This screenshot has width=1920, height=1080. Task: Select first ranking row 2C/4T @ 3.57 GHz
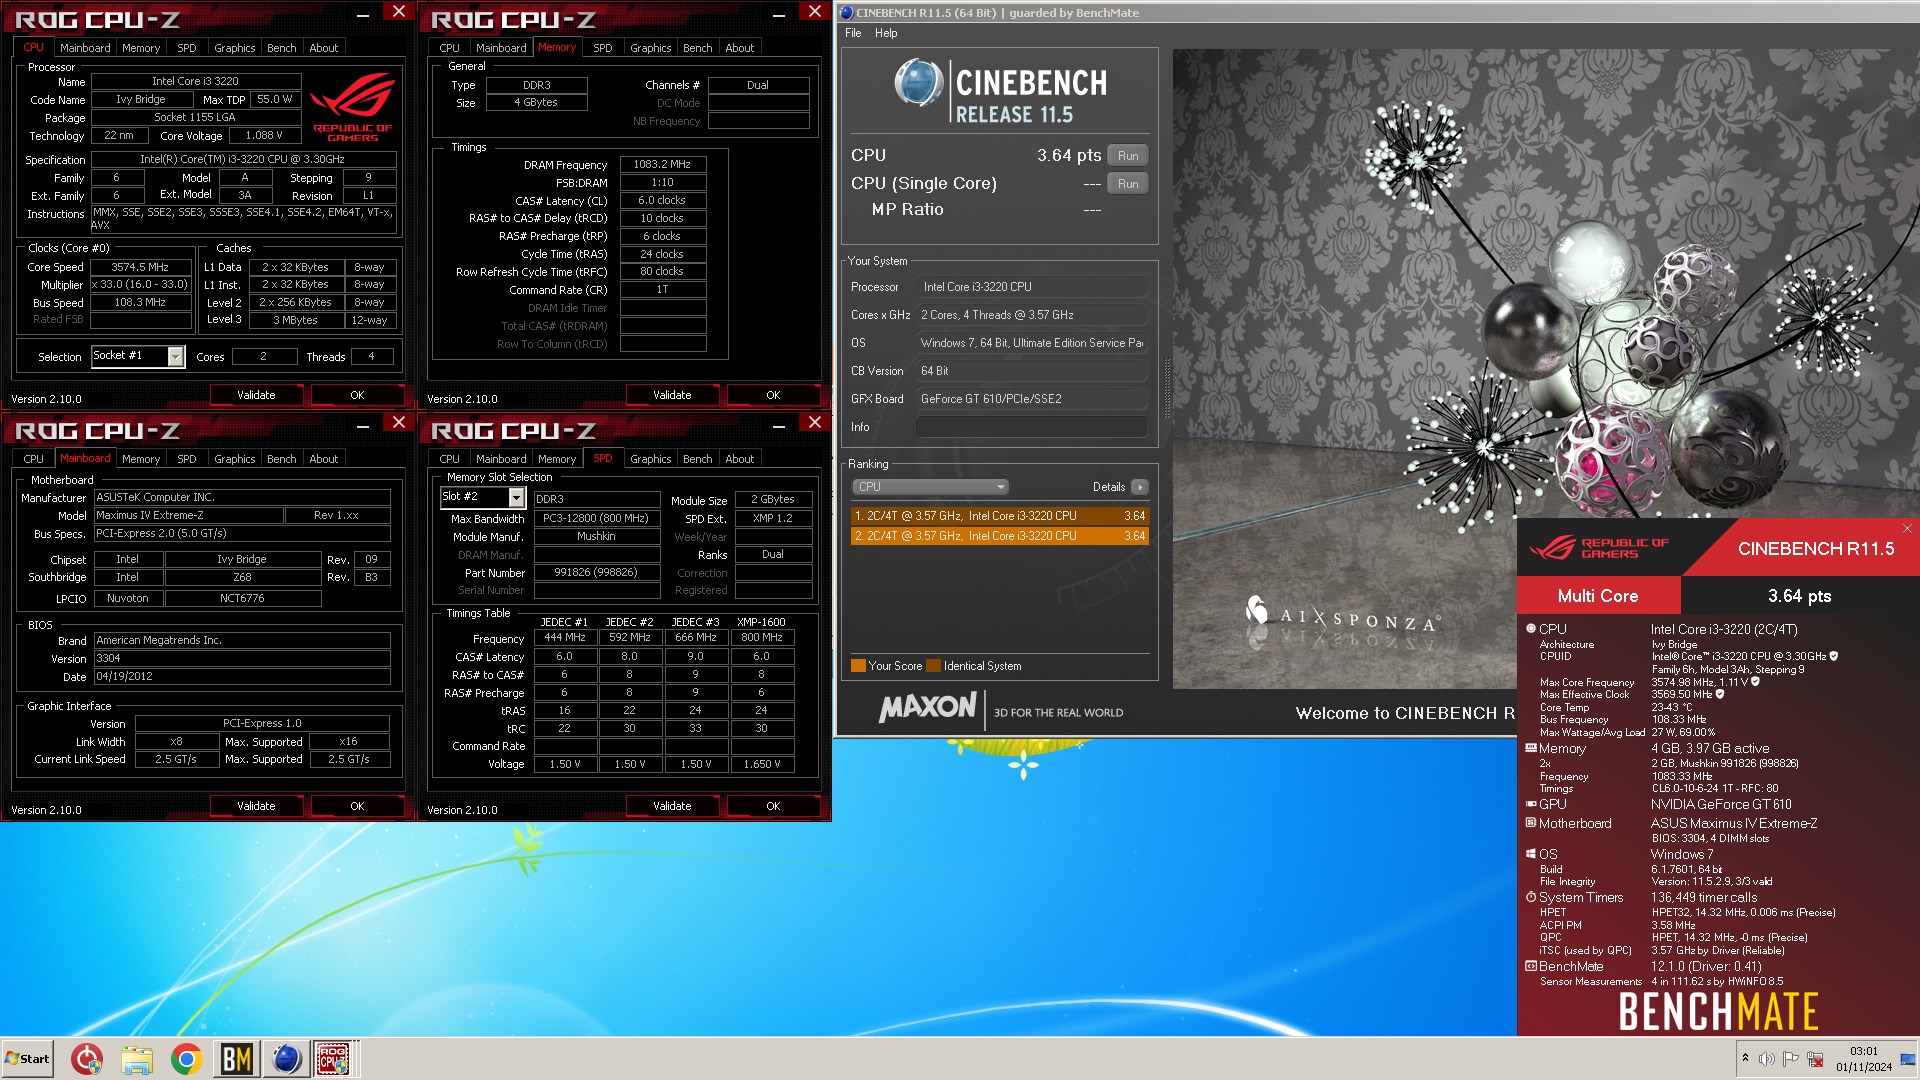999,516
